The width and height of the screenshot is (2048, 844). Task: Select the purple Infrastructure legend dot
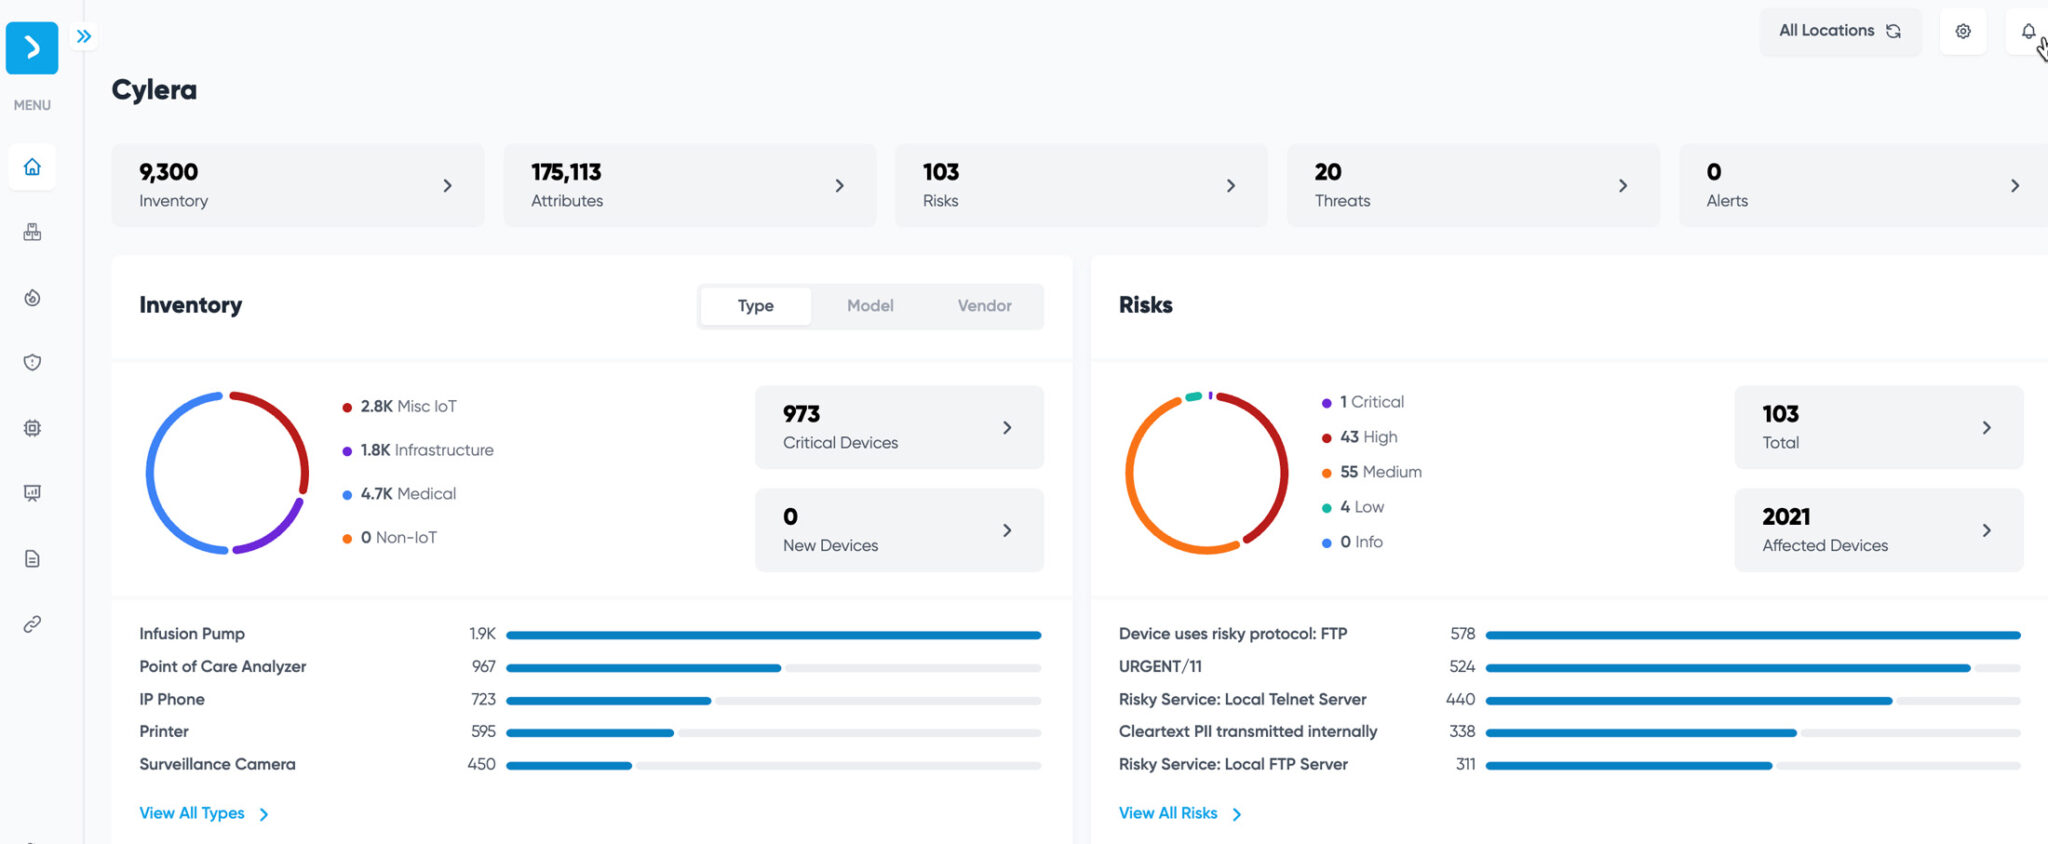(x=347, y=451)
